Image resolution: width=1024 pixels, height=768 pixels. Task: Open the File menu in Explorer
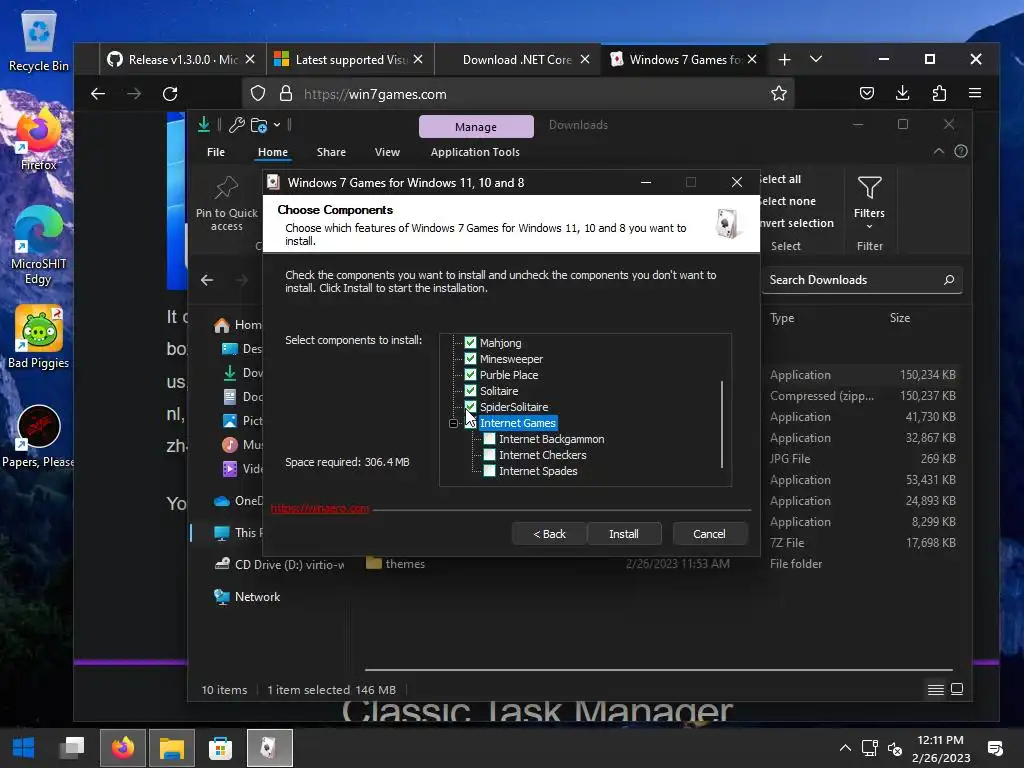point(216,152)
